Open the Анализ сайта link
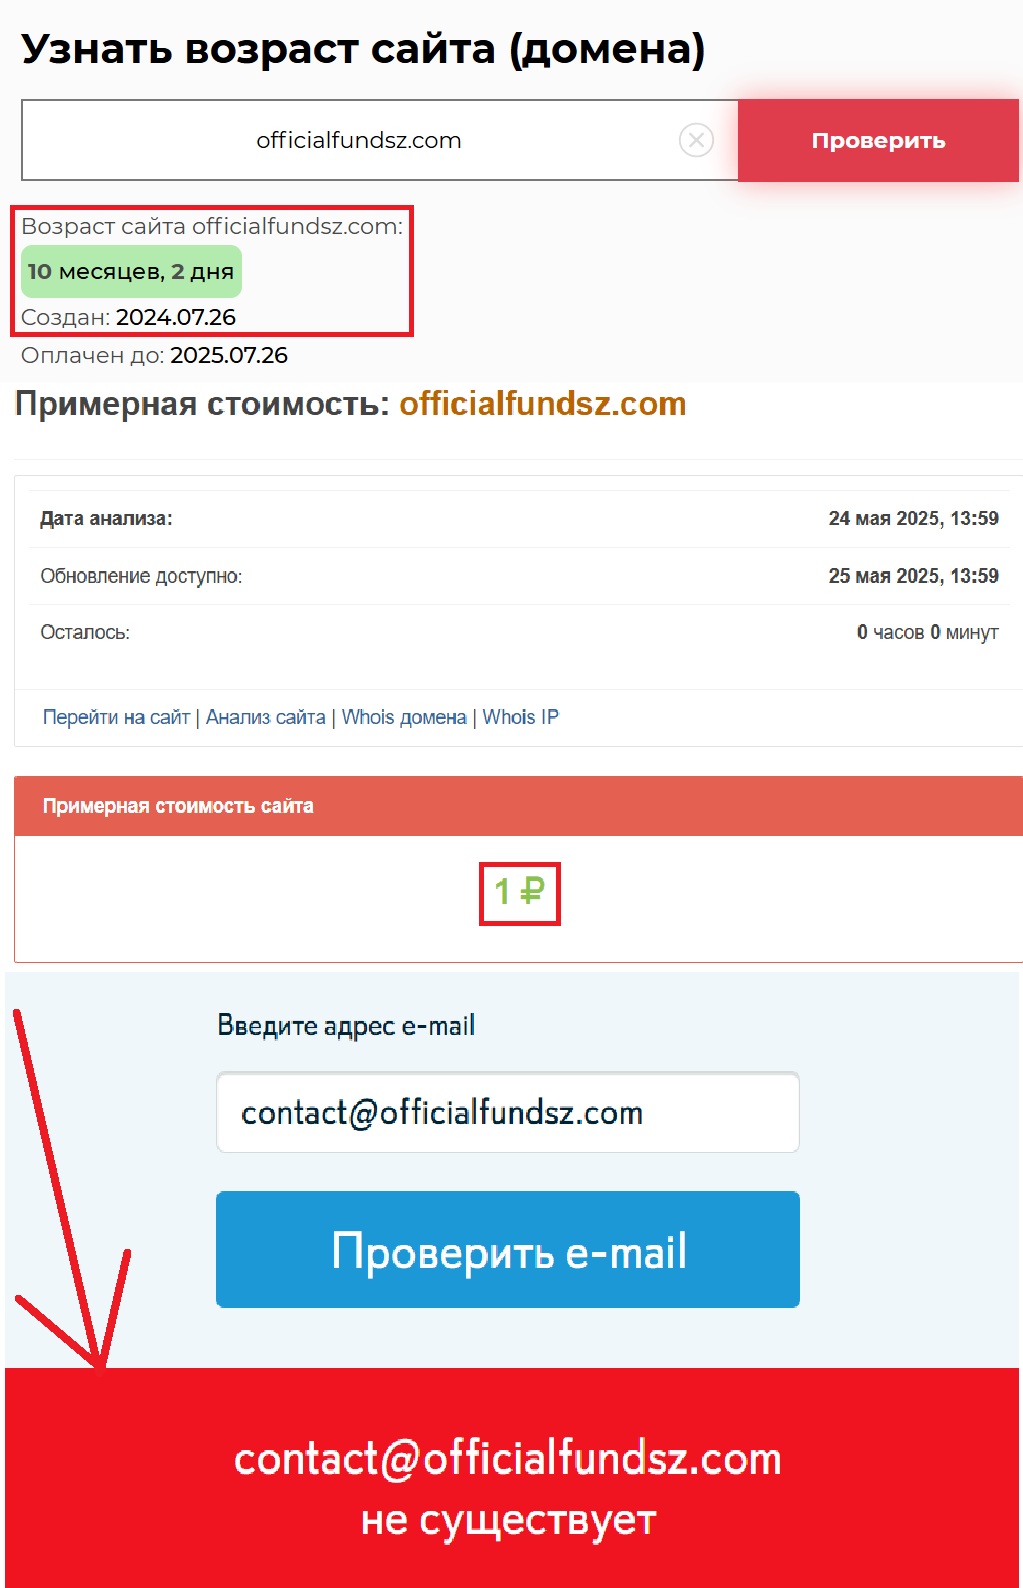1023x1588 pixels. [x=266, y=717]
